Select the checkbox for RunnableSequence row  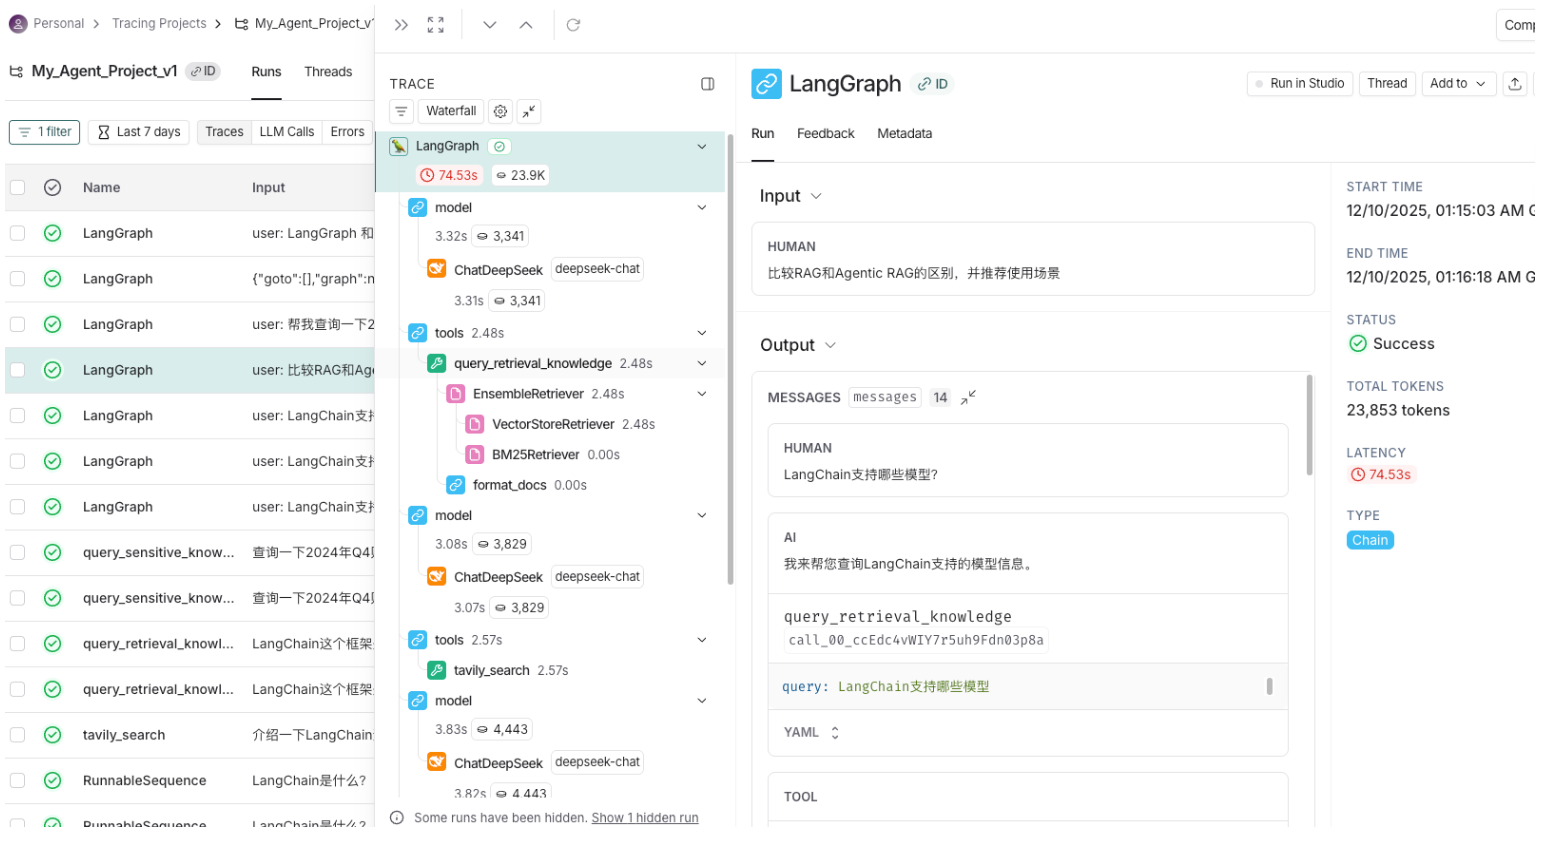[x=18, y=781]
